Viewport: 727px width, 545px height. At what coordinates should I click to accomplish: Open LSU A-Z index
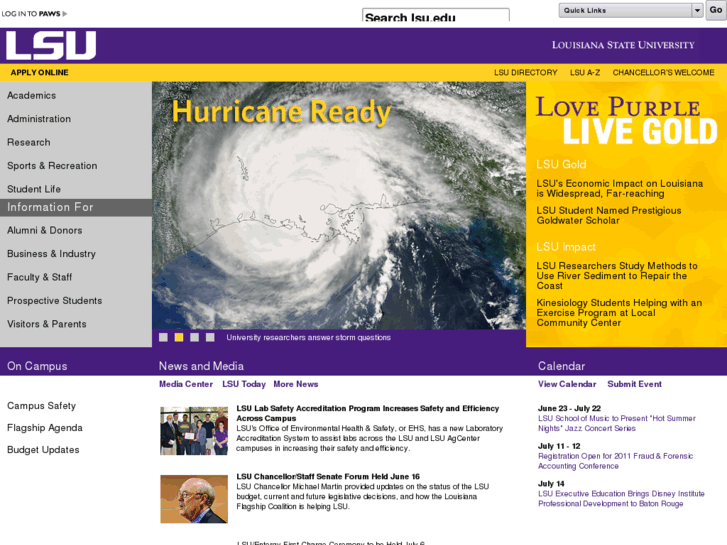pos(585,72)
